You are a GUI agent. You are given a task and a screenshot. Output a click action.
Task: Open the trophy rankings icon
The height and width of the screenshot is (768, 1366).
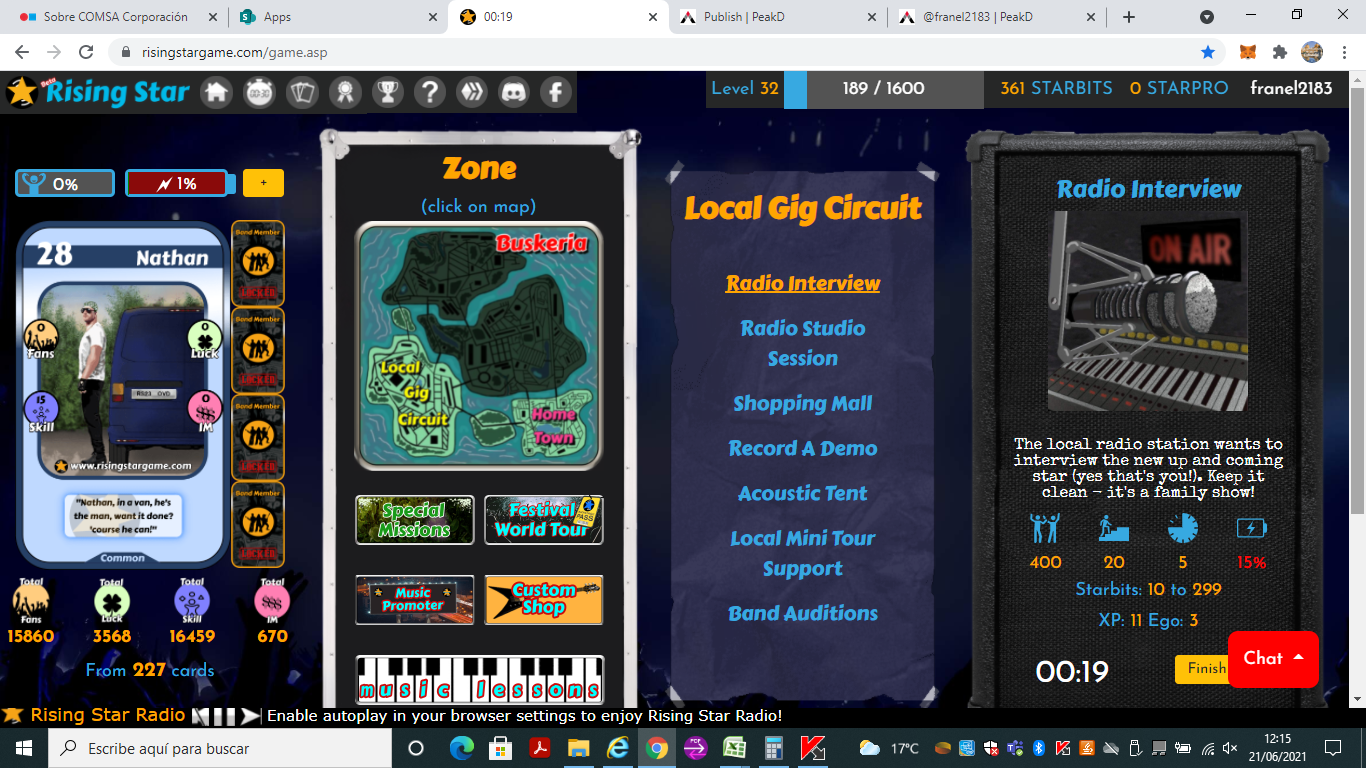point(387,92)
